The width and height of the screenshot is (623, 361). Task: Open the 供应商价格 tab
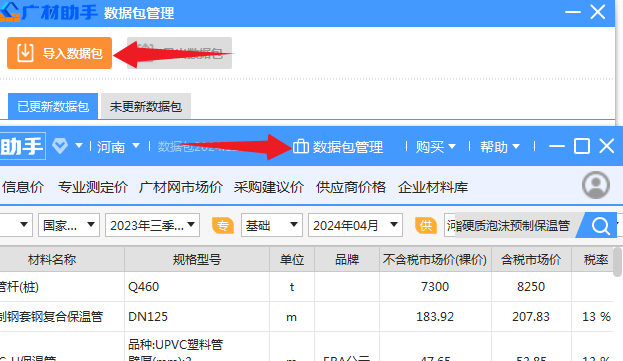point(351,187)
